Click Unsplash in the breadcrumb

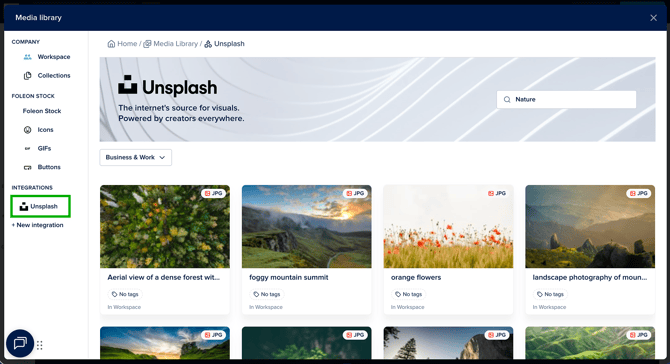(229, 44)
